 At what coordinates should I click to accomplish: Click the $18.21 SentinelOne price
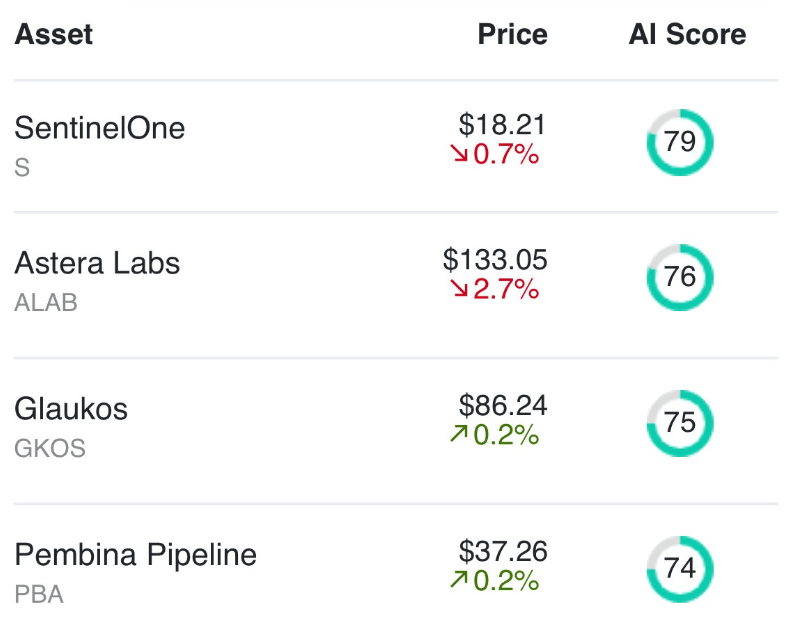pos(503,125)
